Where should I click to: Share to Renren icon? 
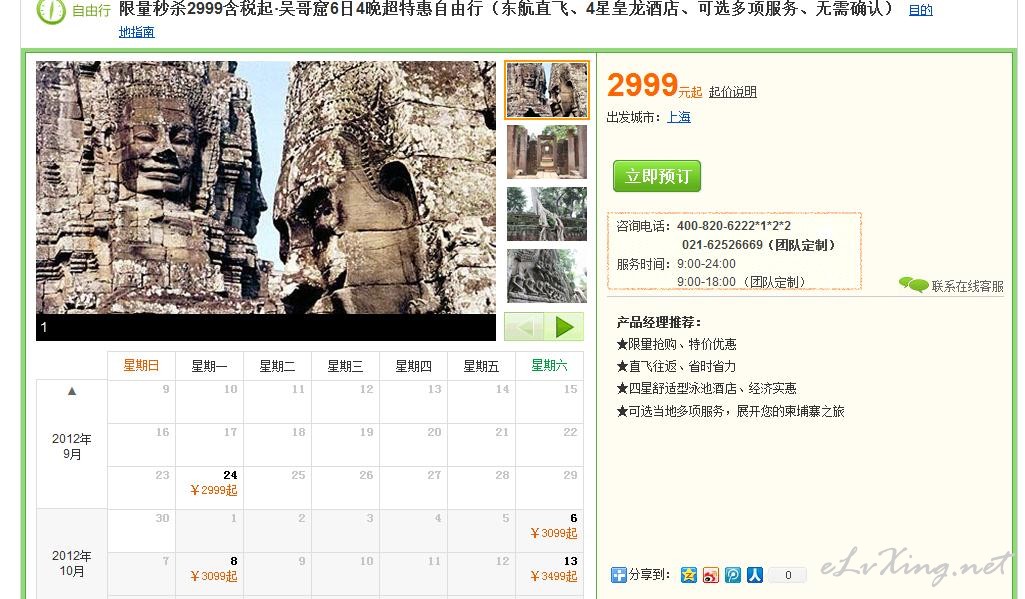(755, 575)
